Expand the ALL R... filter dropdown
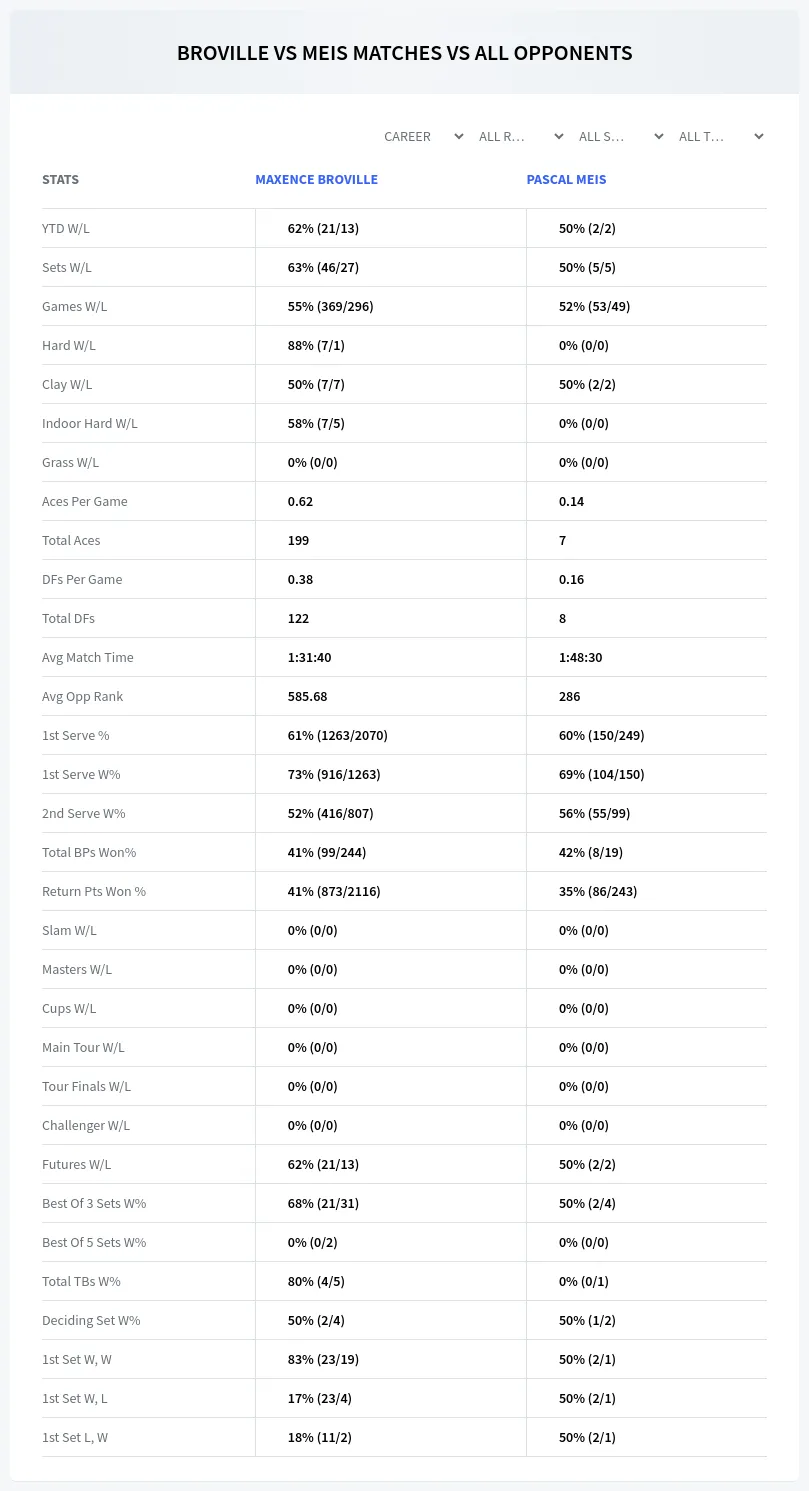 tap(521, 136)
